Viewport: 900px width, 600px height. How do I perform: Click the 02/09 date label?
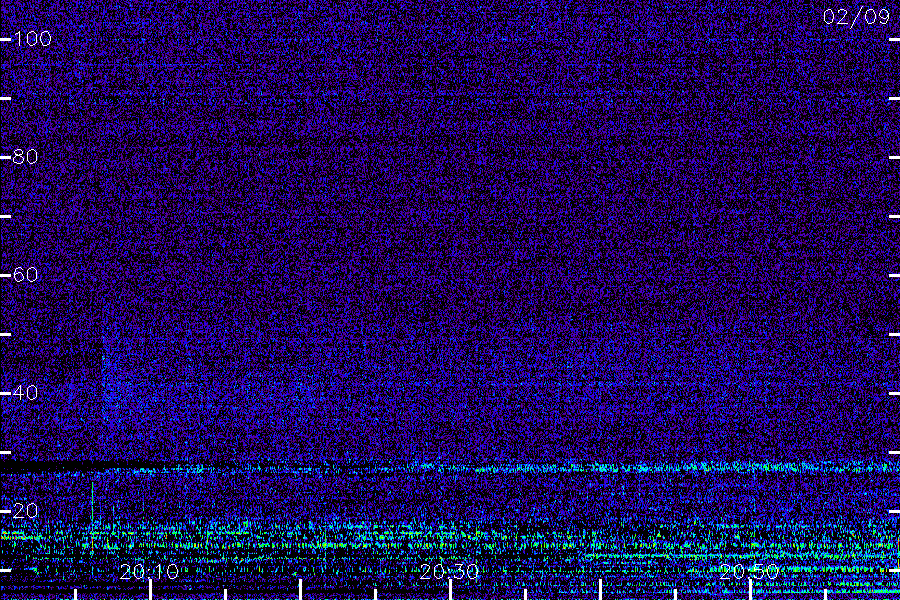pyautogui.click(x=856, y=17)
